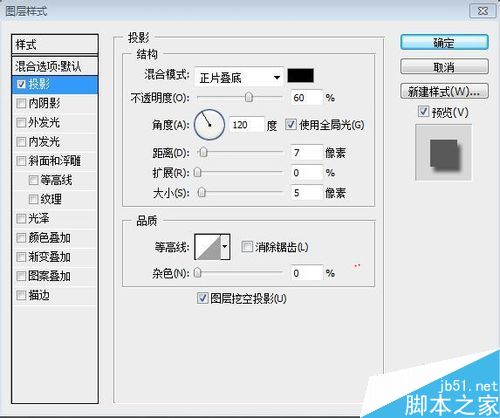Close the 图层样式 dialog window
Screen dimensions: 500x418
[x=483, y=11]
